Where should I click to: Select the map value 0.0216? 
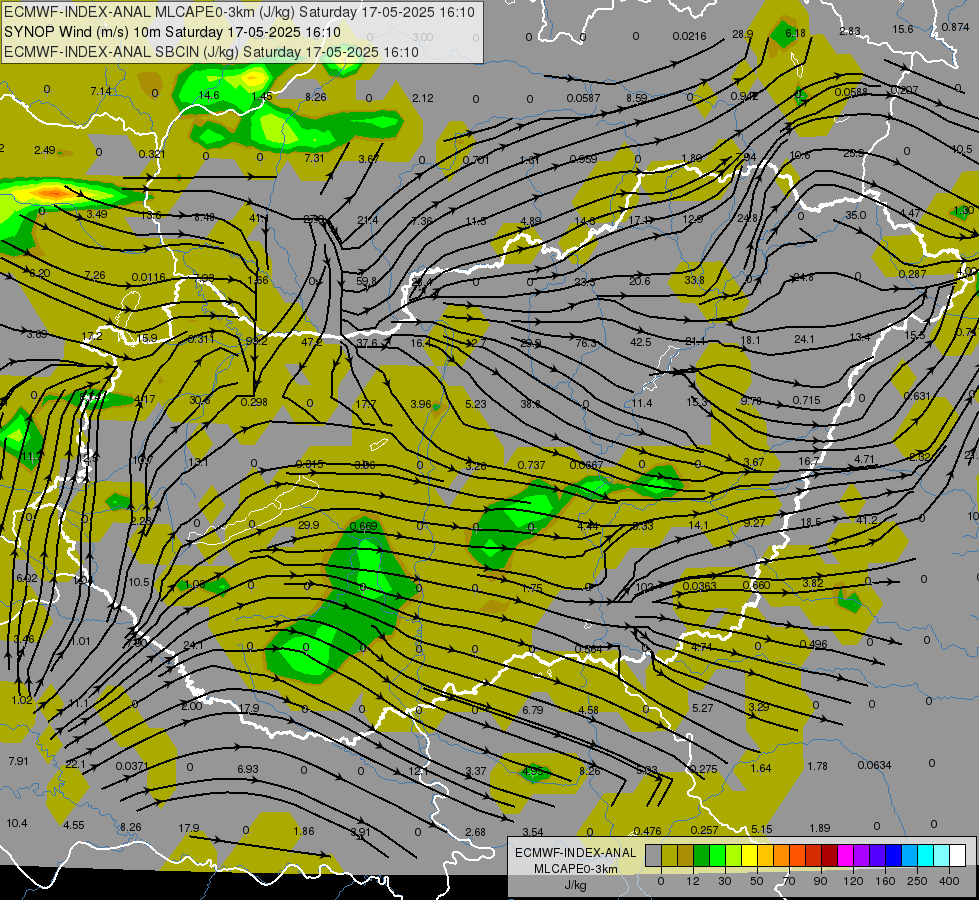(689, 36)
